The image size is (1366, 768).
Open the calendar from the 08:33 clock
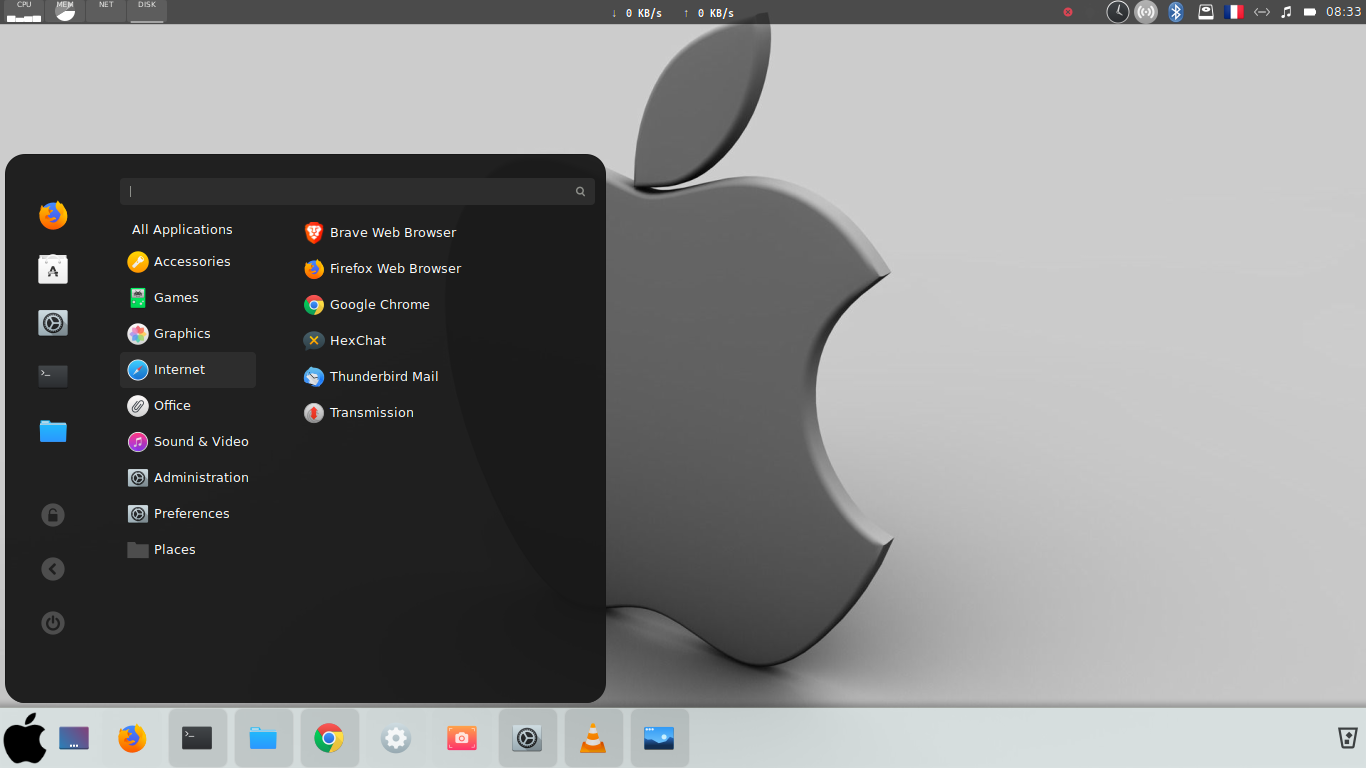click(x=1344, y=12)
